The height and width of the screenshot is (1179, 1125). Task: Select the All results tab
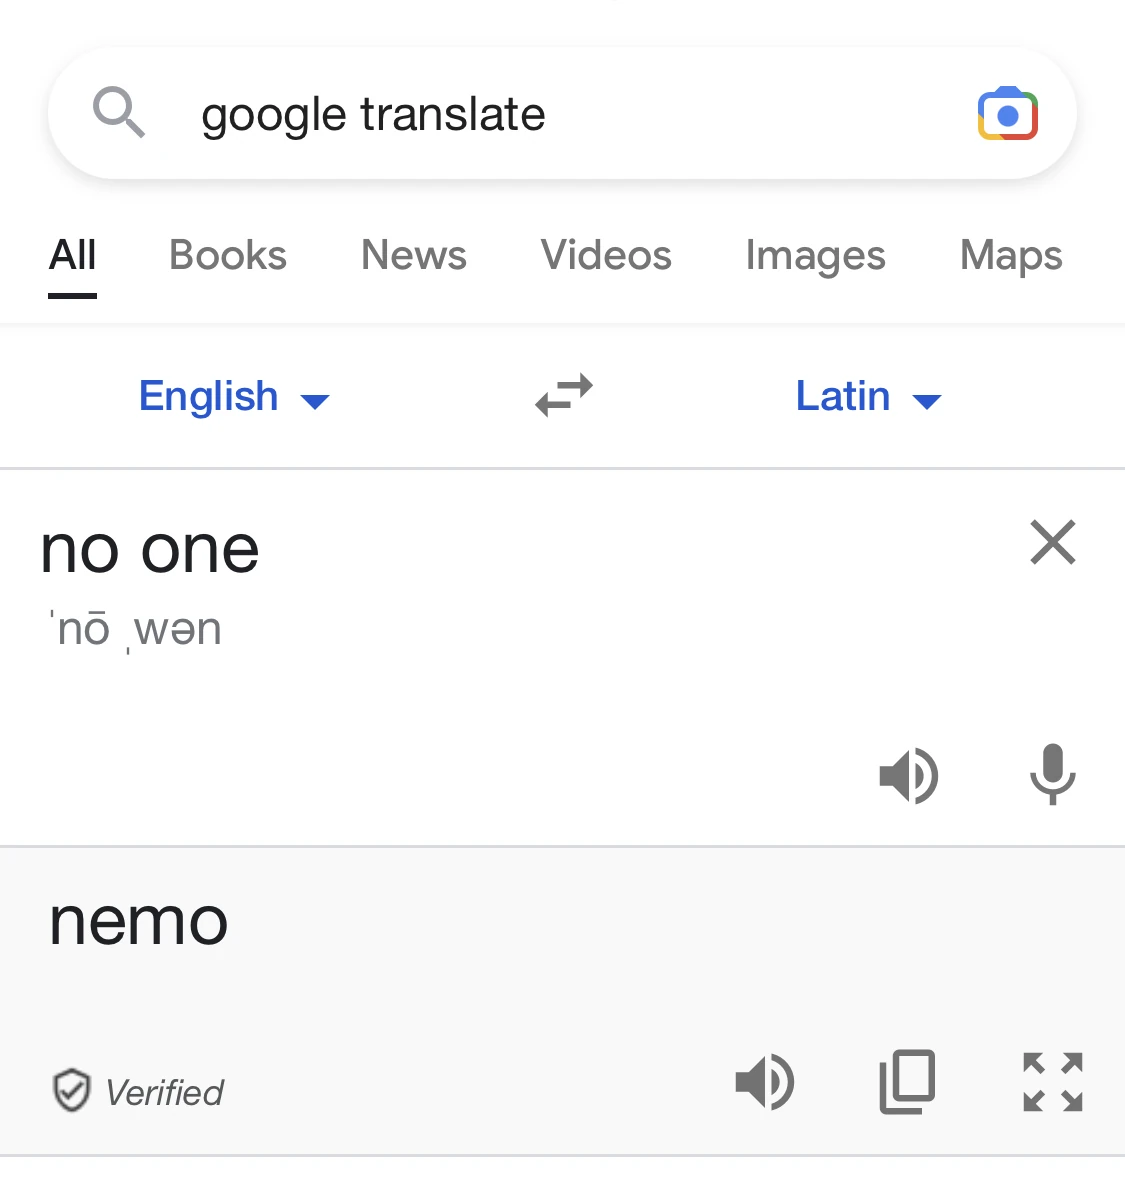pyautogui.click(x=71, y=256)
